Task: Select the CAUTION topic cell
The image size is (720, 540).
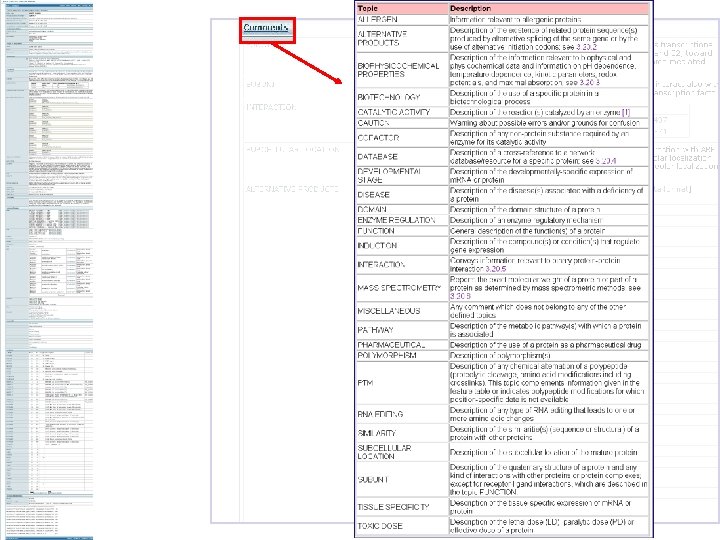Action: [403, 123]
